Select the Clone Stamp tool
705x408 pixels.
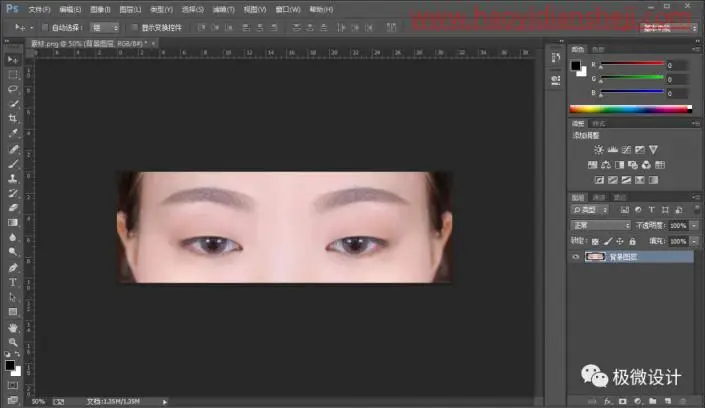tap(13, 179)
